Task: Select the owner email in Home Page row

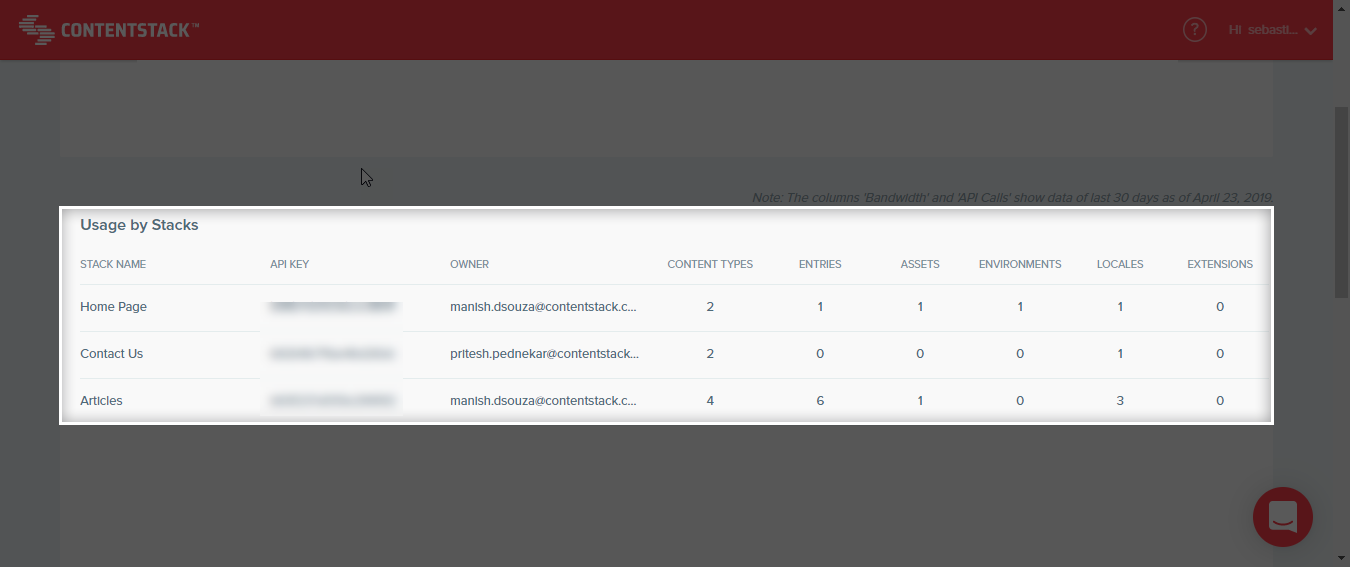Action: (x=544, y=307)
